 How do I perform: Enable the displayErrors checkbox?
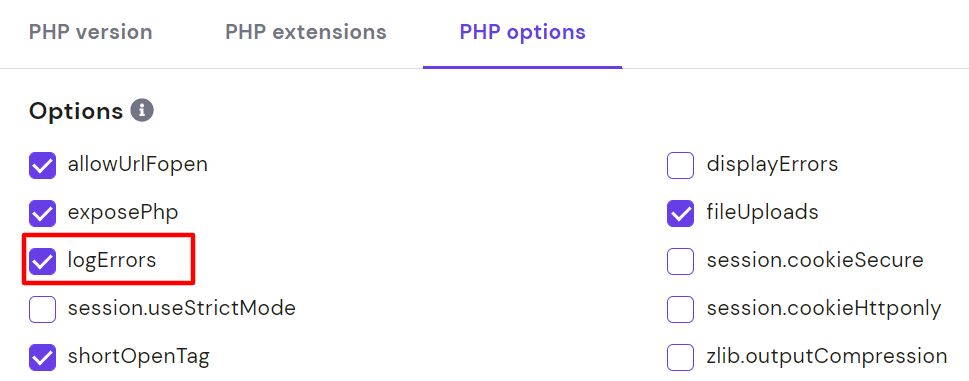pyautogui.click(x=680, y=165)
